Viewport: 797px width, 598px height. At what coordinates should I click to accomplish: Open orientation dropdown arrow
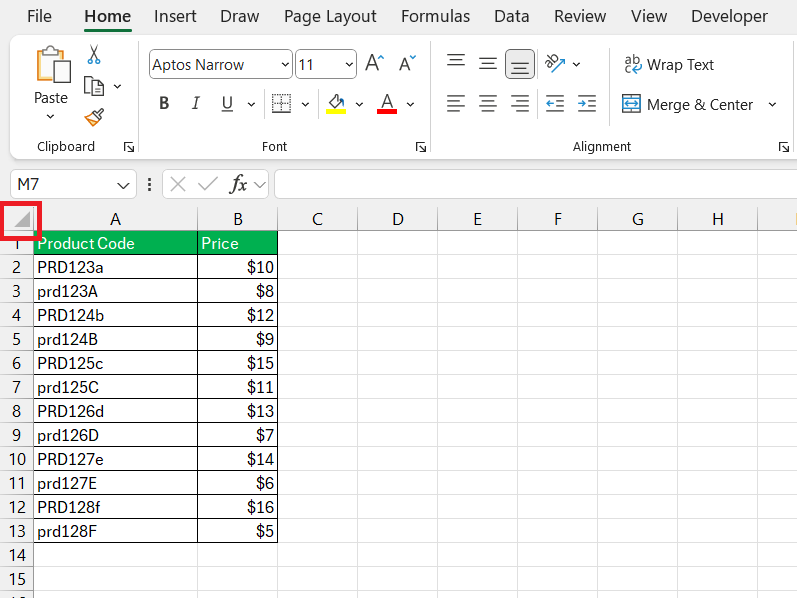(576, 65)
